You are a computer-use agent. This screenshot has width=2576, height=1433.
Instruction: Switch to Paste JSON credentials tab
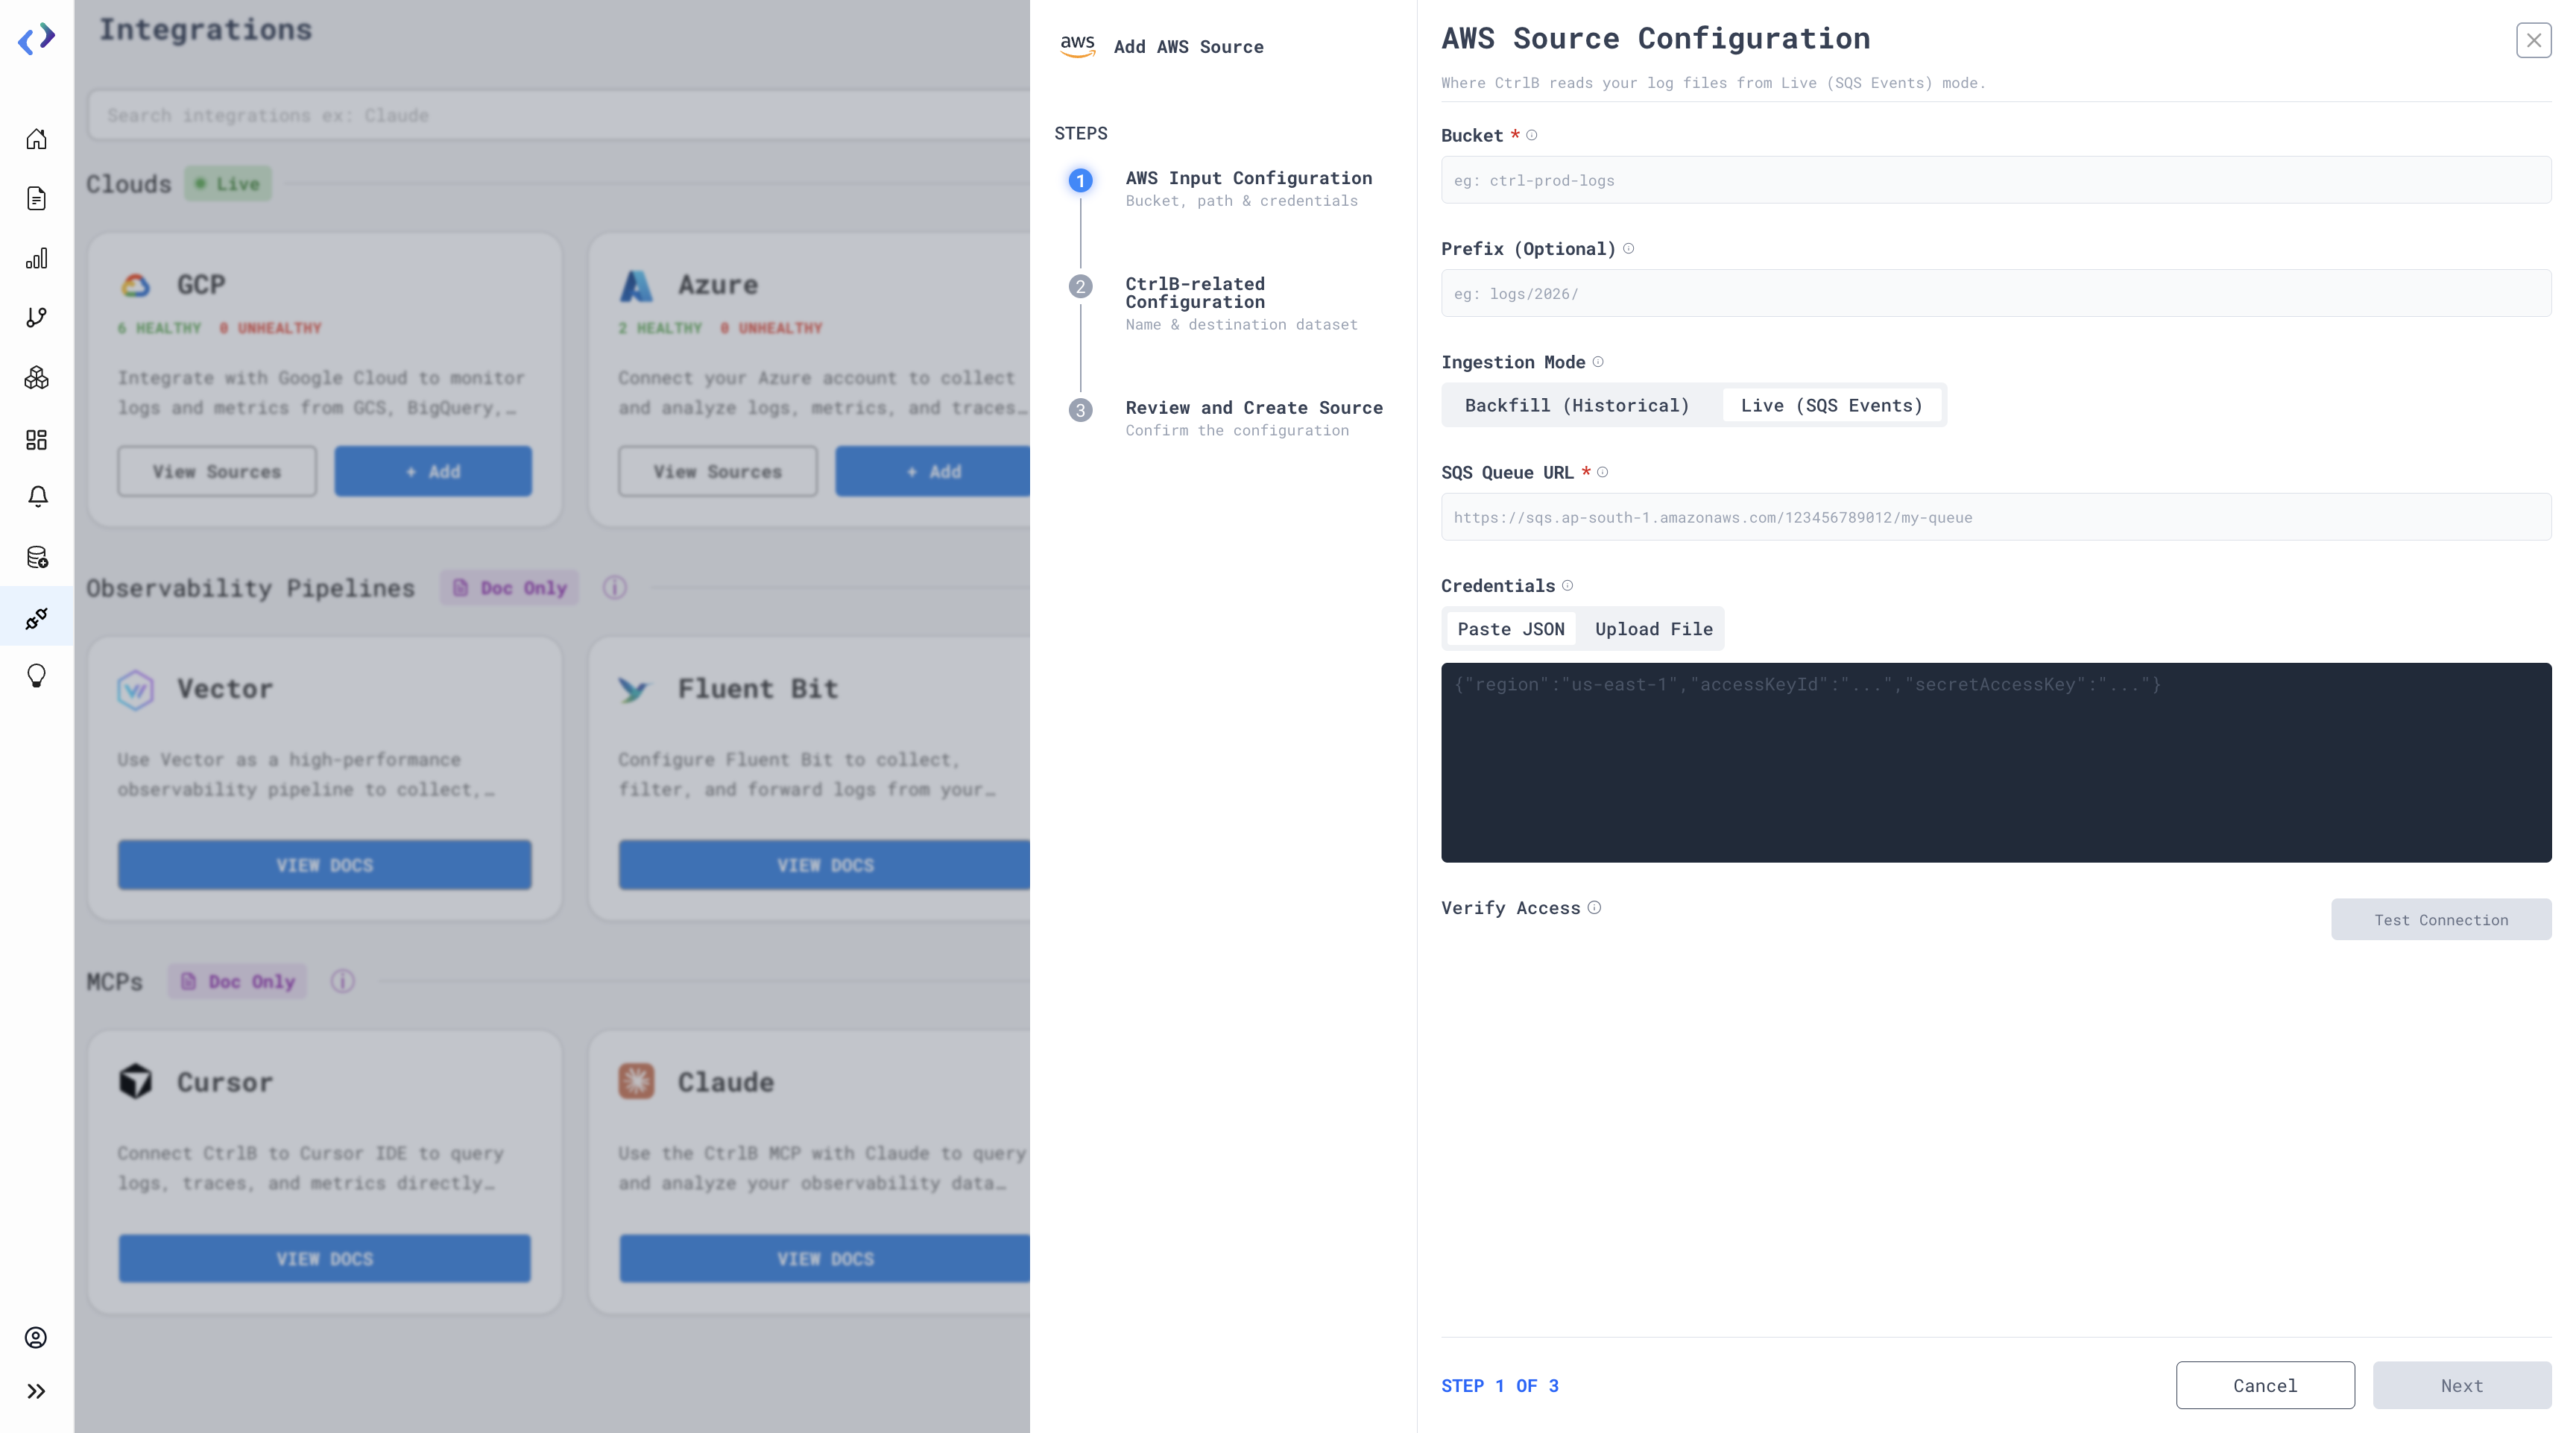(x=1510, y=629)
